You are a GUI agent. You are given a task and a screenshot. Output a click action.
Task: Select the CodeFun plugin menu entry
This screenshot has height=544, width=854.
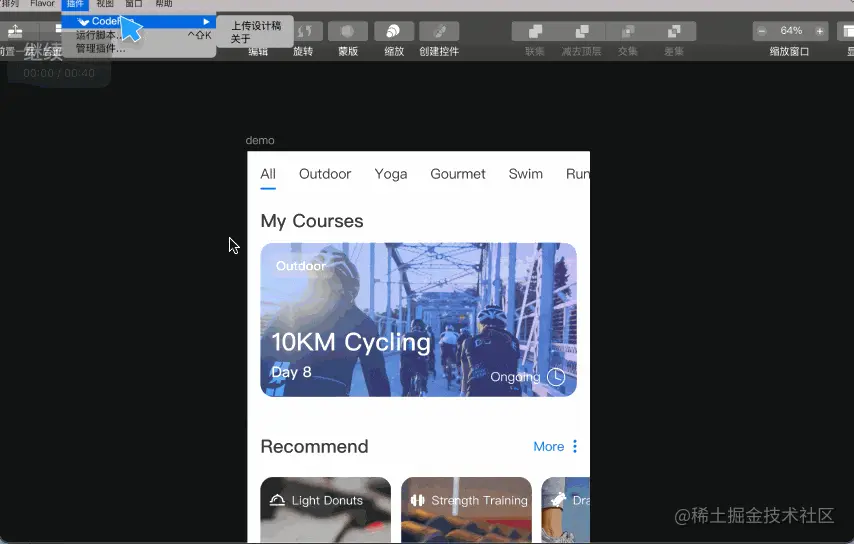(139, 21)
